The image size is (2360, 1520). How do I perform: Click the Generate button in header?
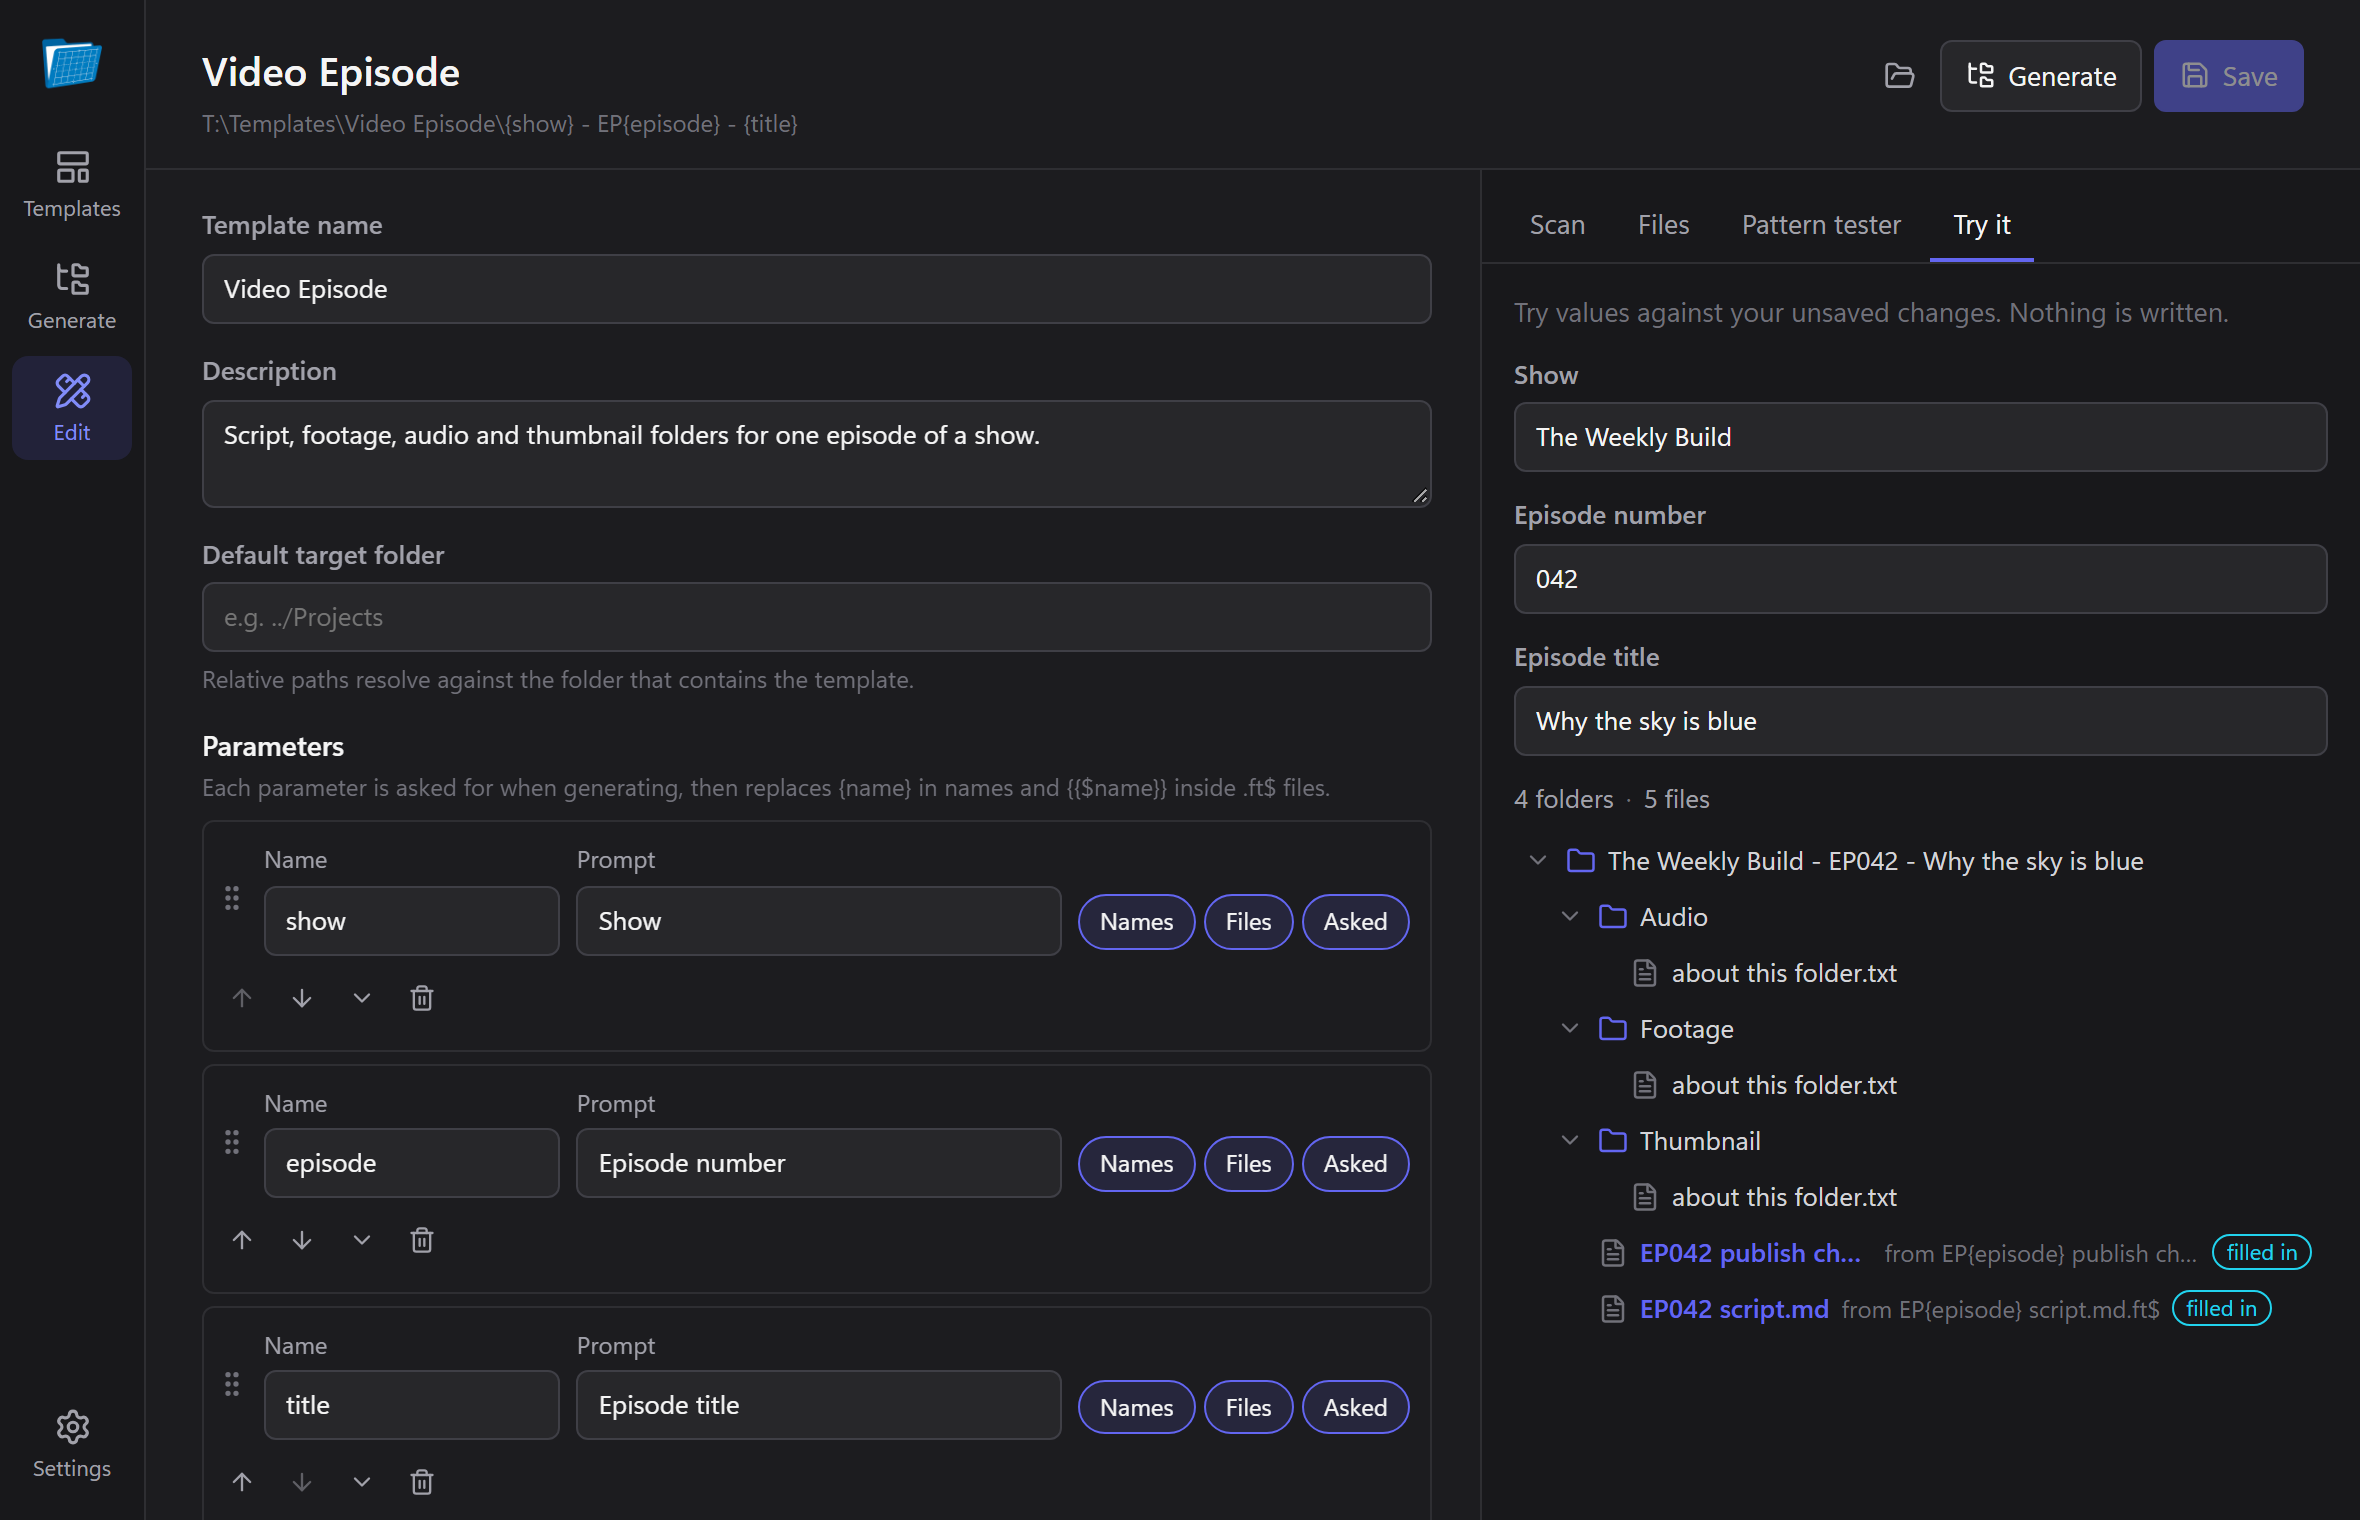2040,76
